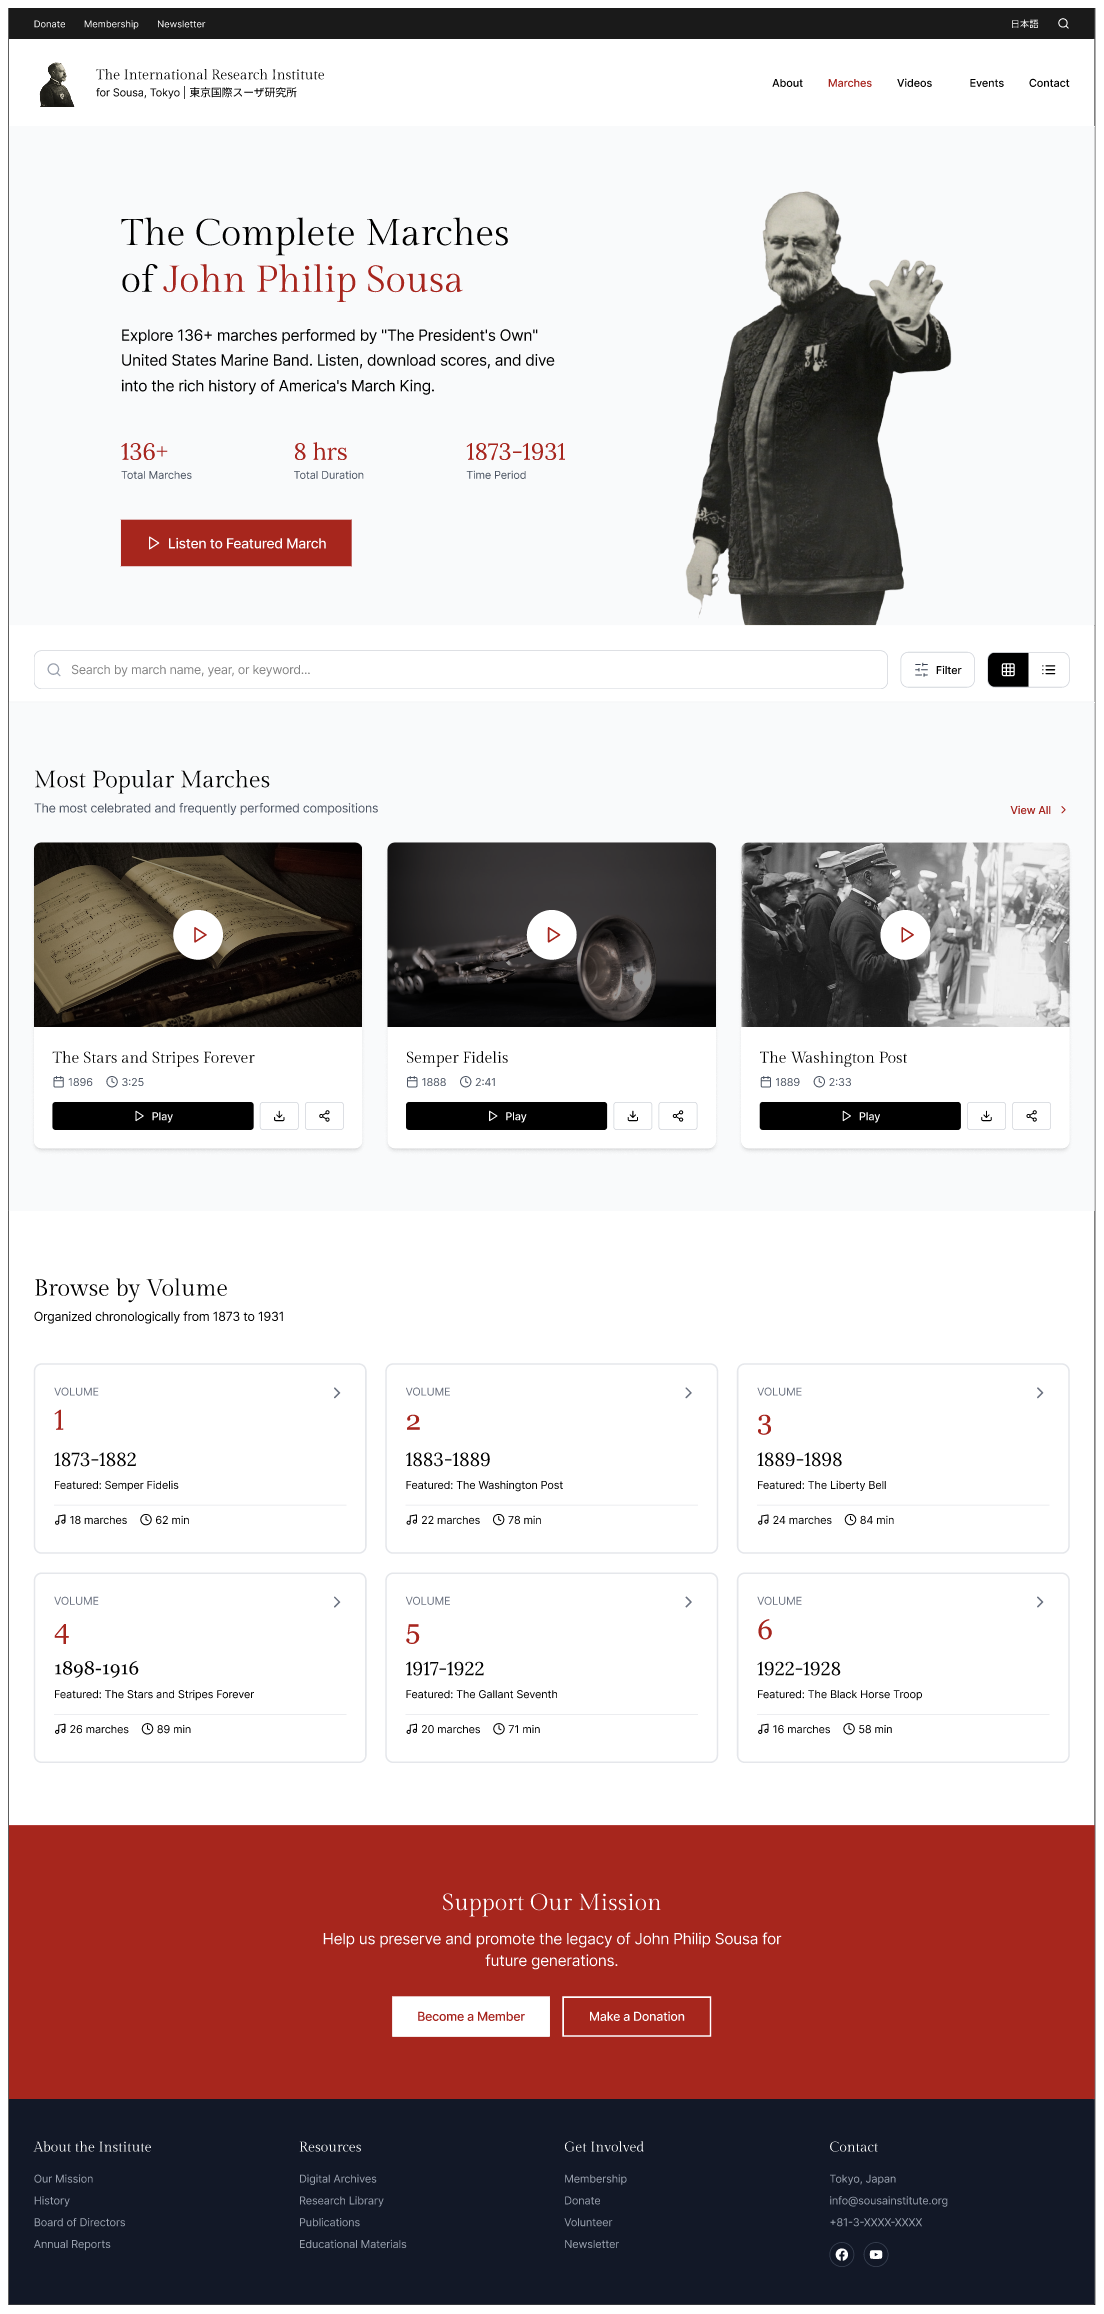This screenshot has width=1104, height=2314.
Task: Open the Contact menu item
Action: [1049, 83]
